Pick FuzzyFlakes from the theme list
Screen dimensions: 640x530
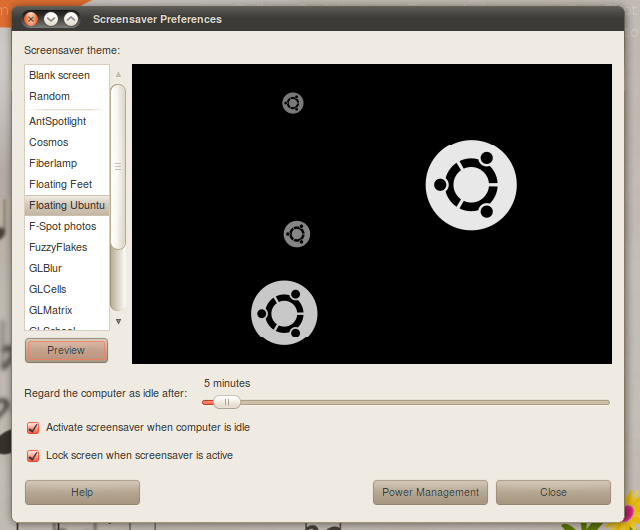[x=67, y=247]
